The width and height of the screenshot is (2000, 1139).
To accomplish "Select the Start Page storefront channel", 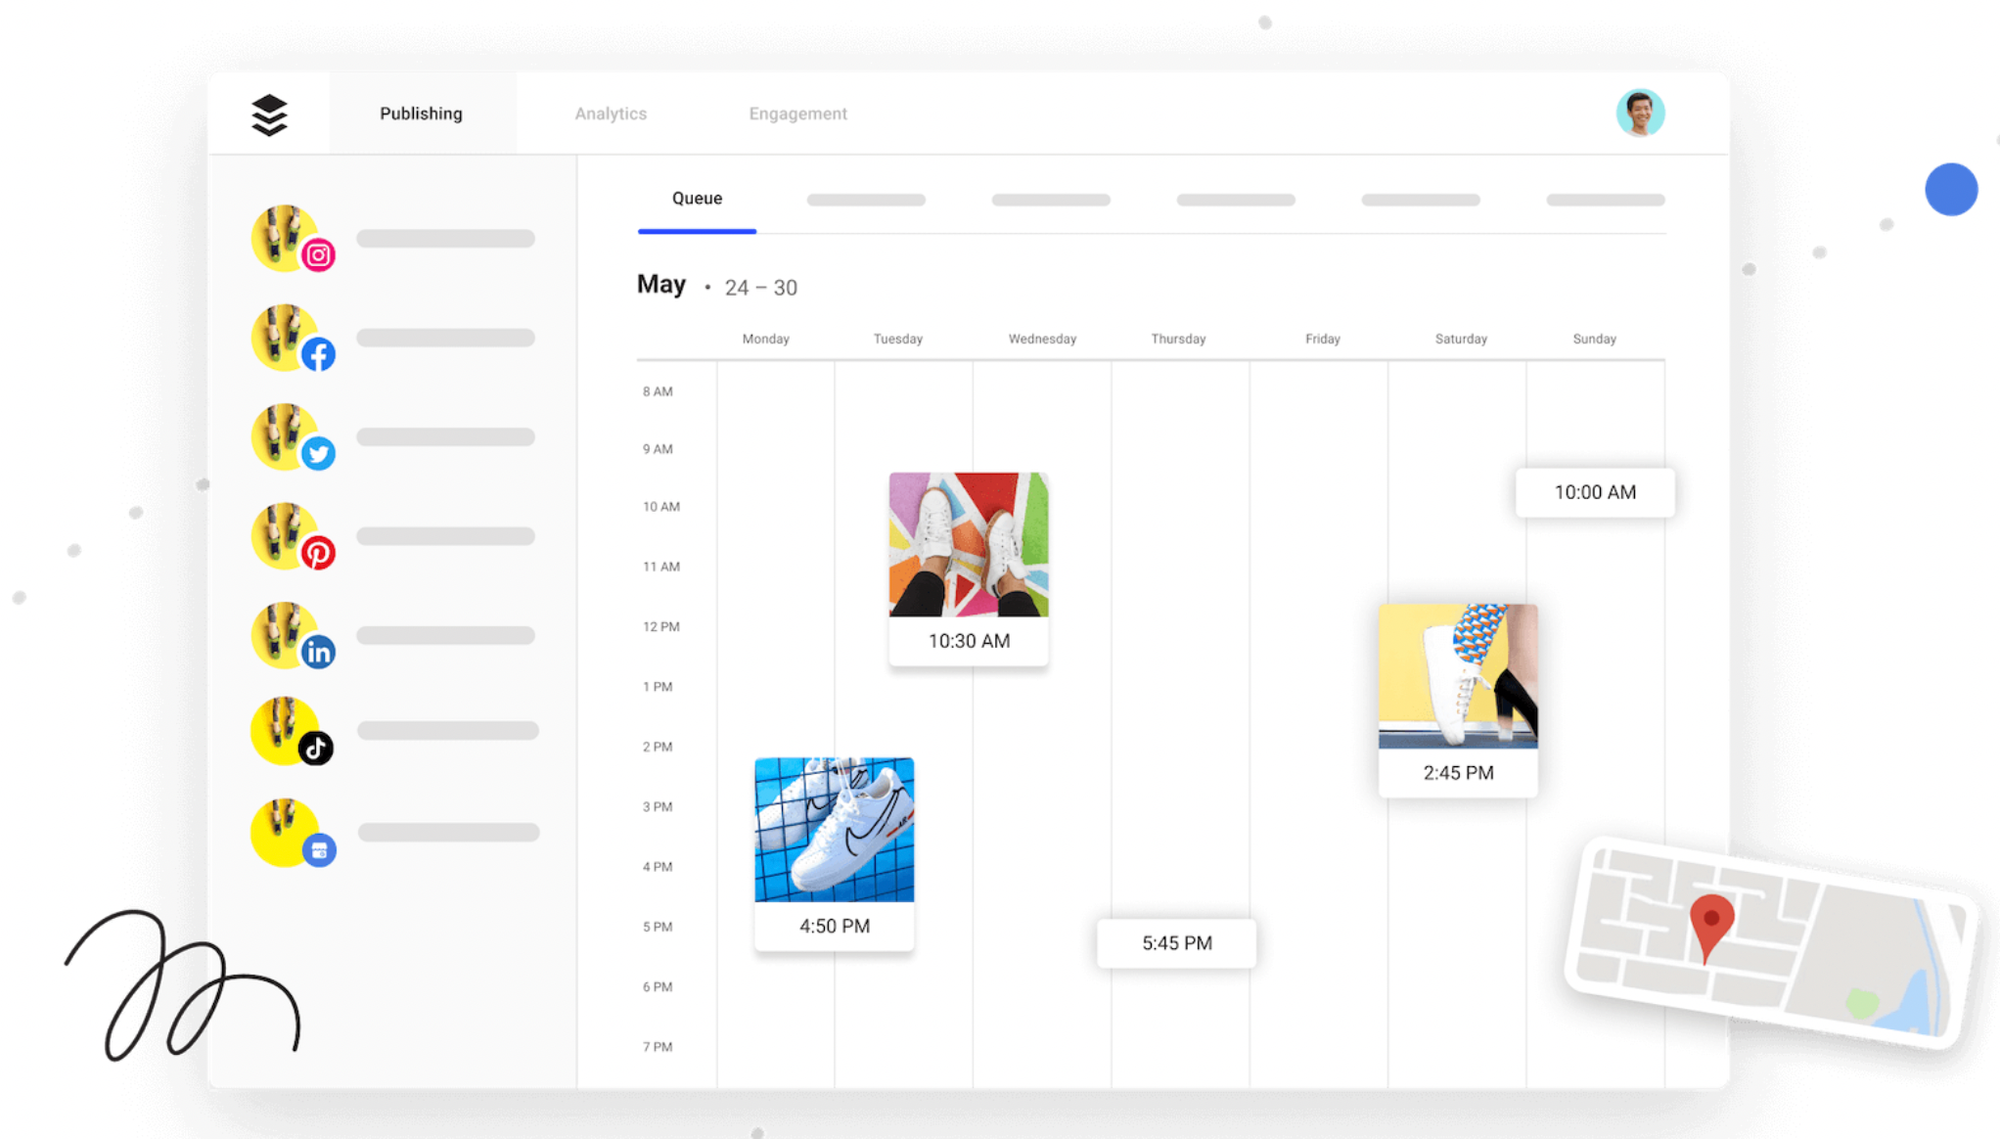I will 292,832.
